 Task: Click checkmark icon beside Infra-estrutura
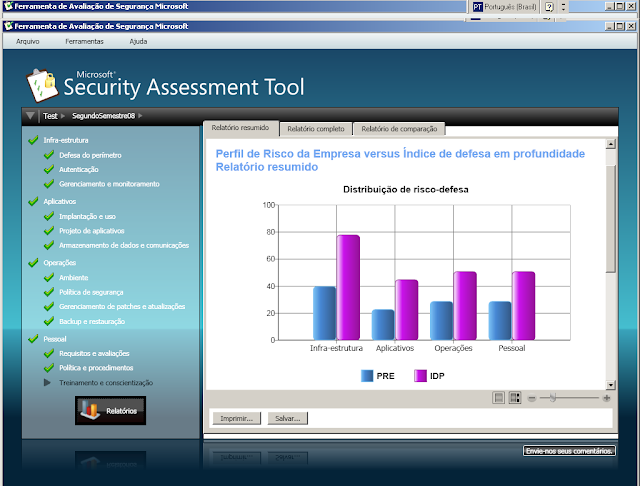pyautogui.click(x=33, y=140)
